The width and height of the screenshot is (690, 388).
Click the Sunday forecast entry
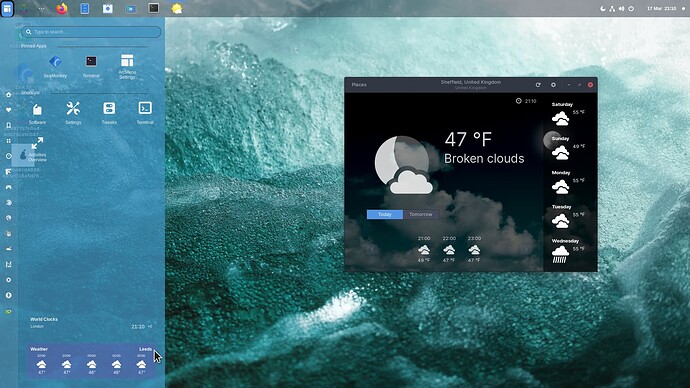(568, 148)
